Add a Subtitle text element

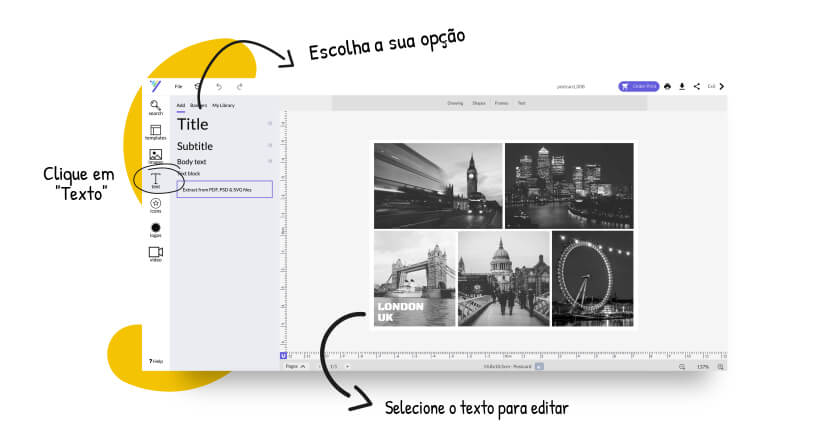[195, 146]
